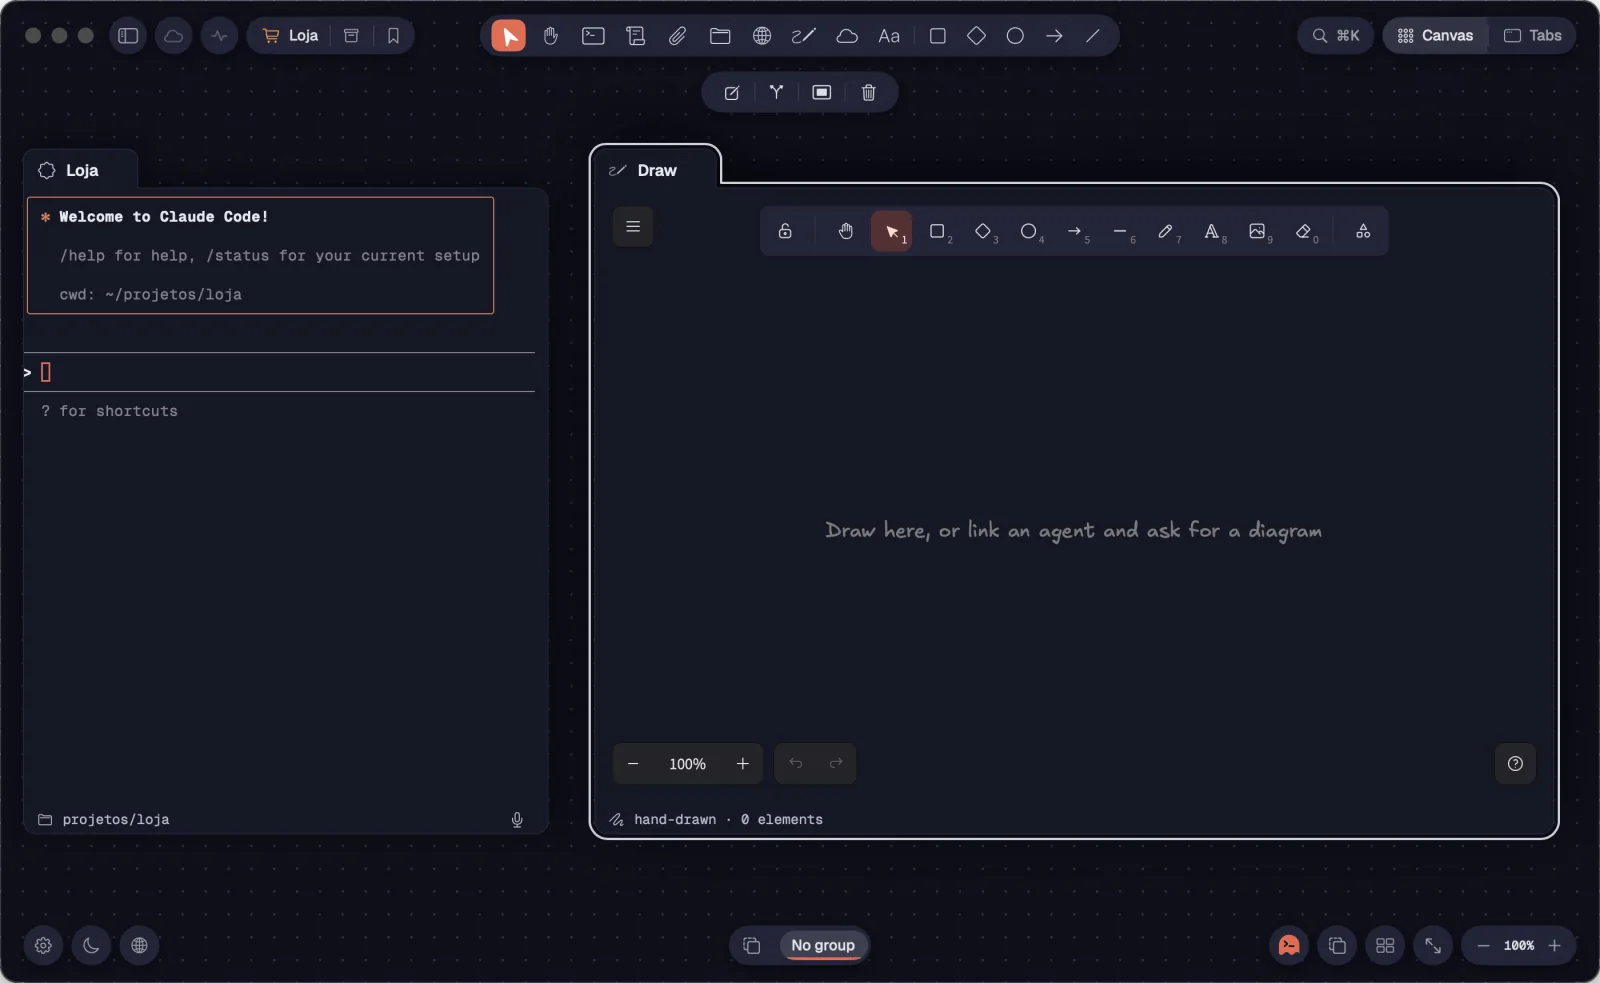Select the Loja terminal tab
1600x983 pixels.
coord(80,170)
